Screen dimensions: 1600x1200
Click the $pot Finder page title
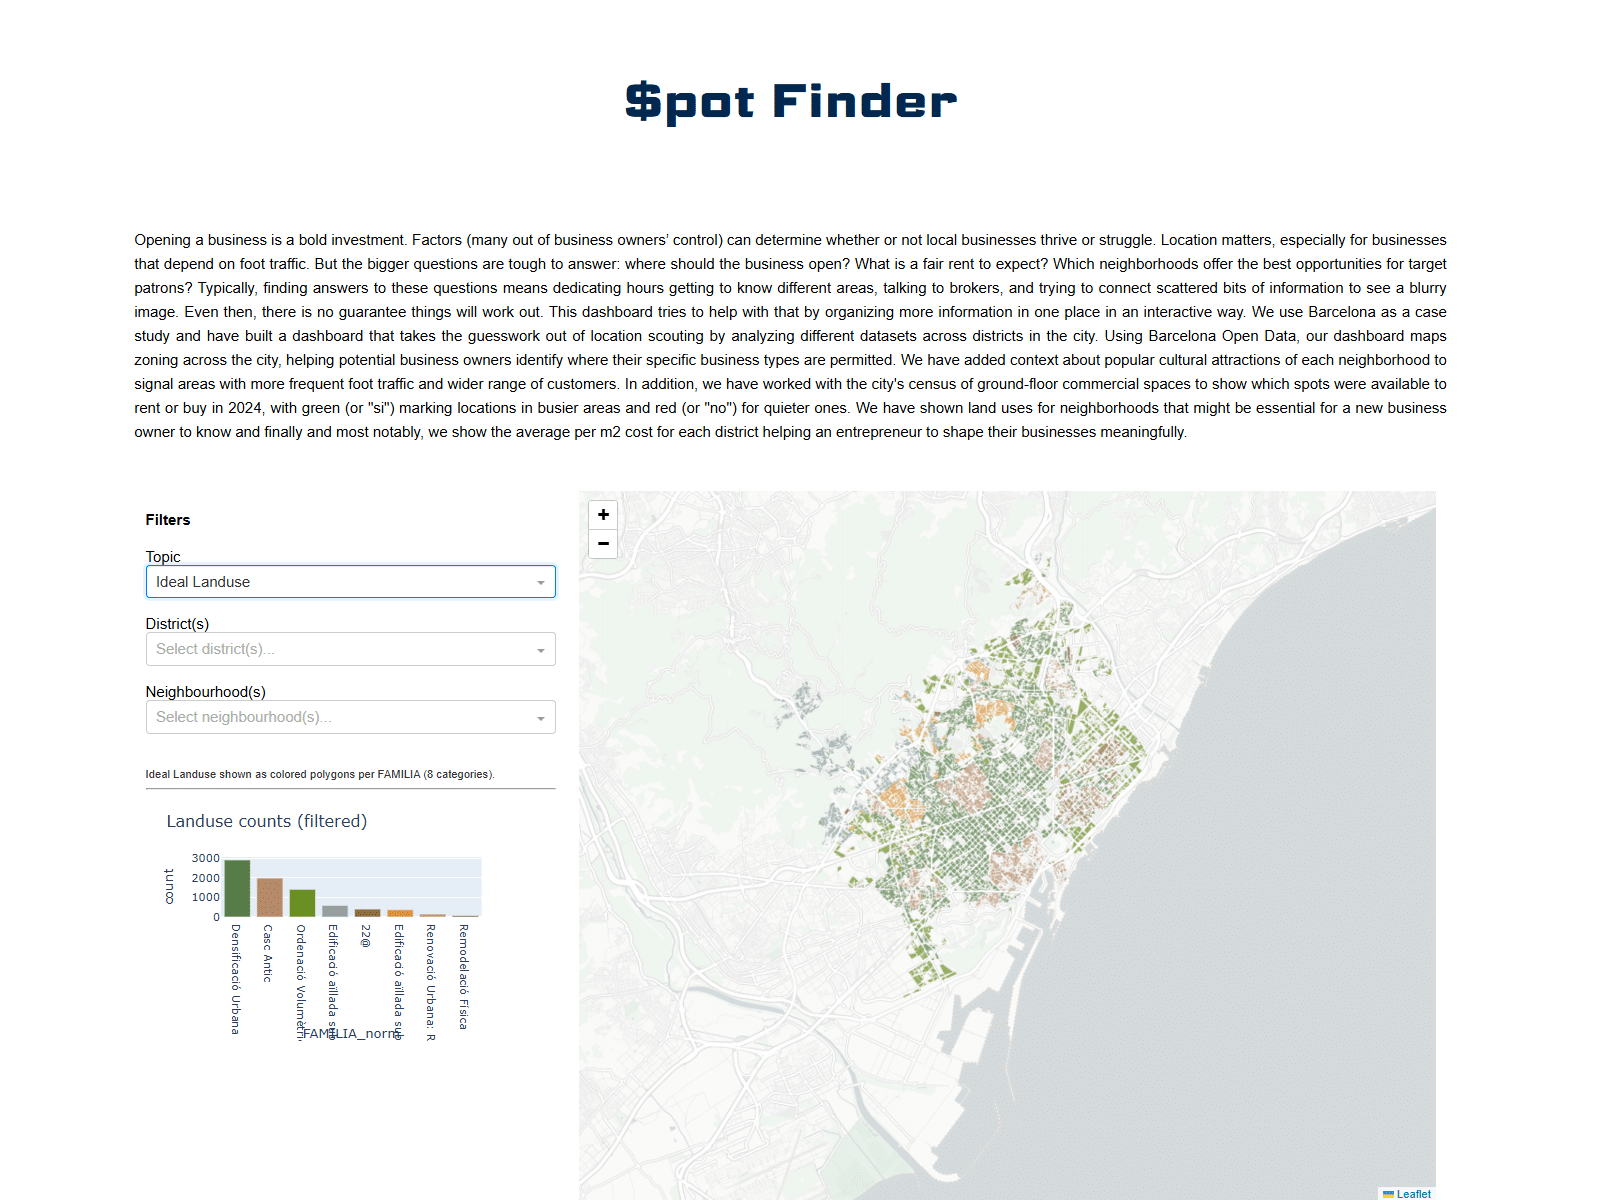click(789, 100)
